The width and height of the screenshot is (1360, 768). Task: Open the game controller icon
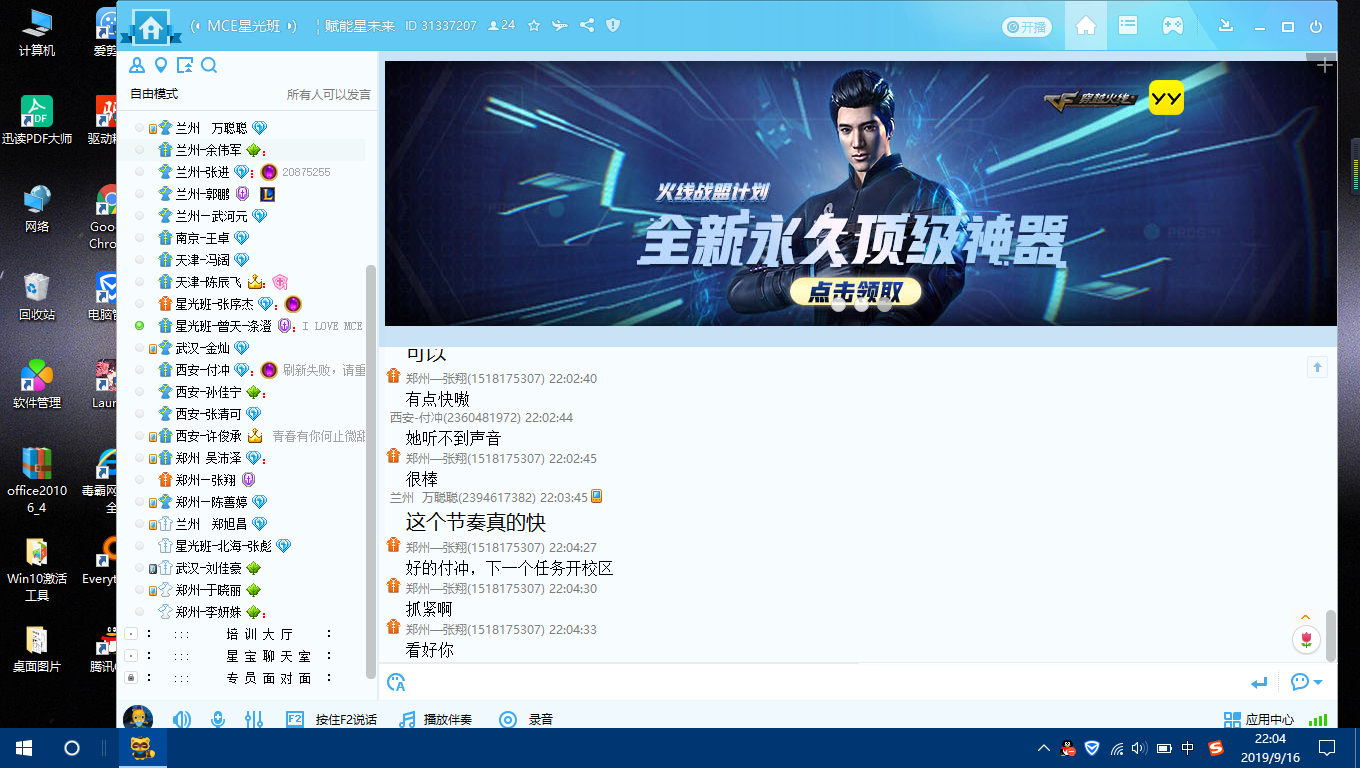(1172, 26)
